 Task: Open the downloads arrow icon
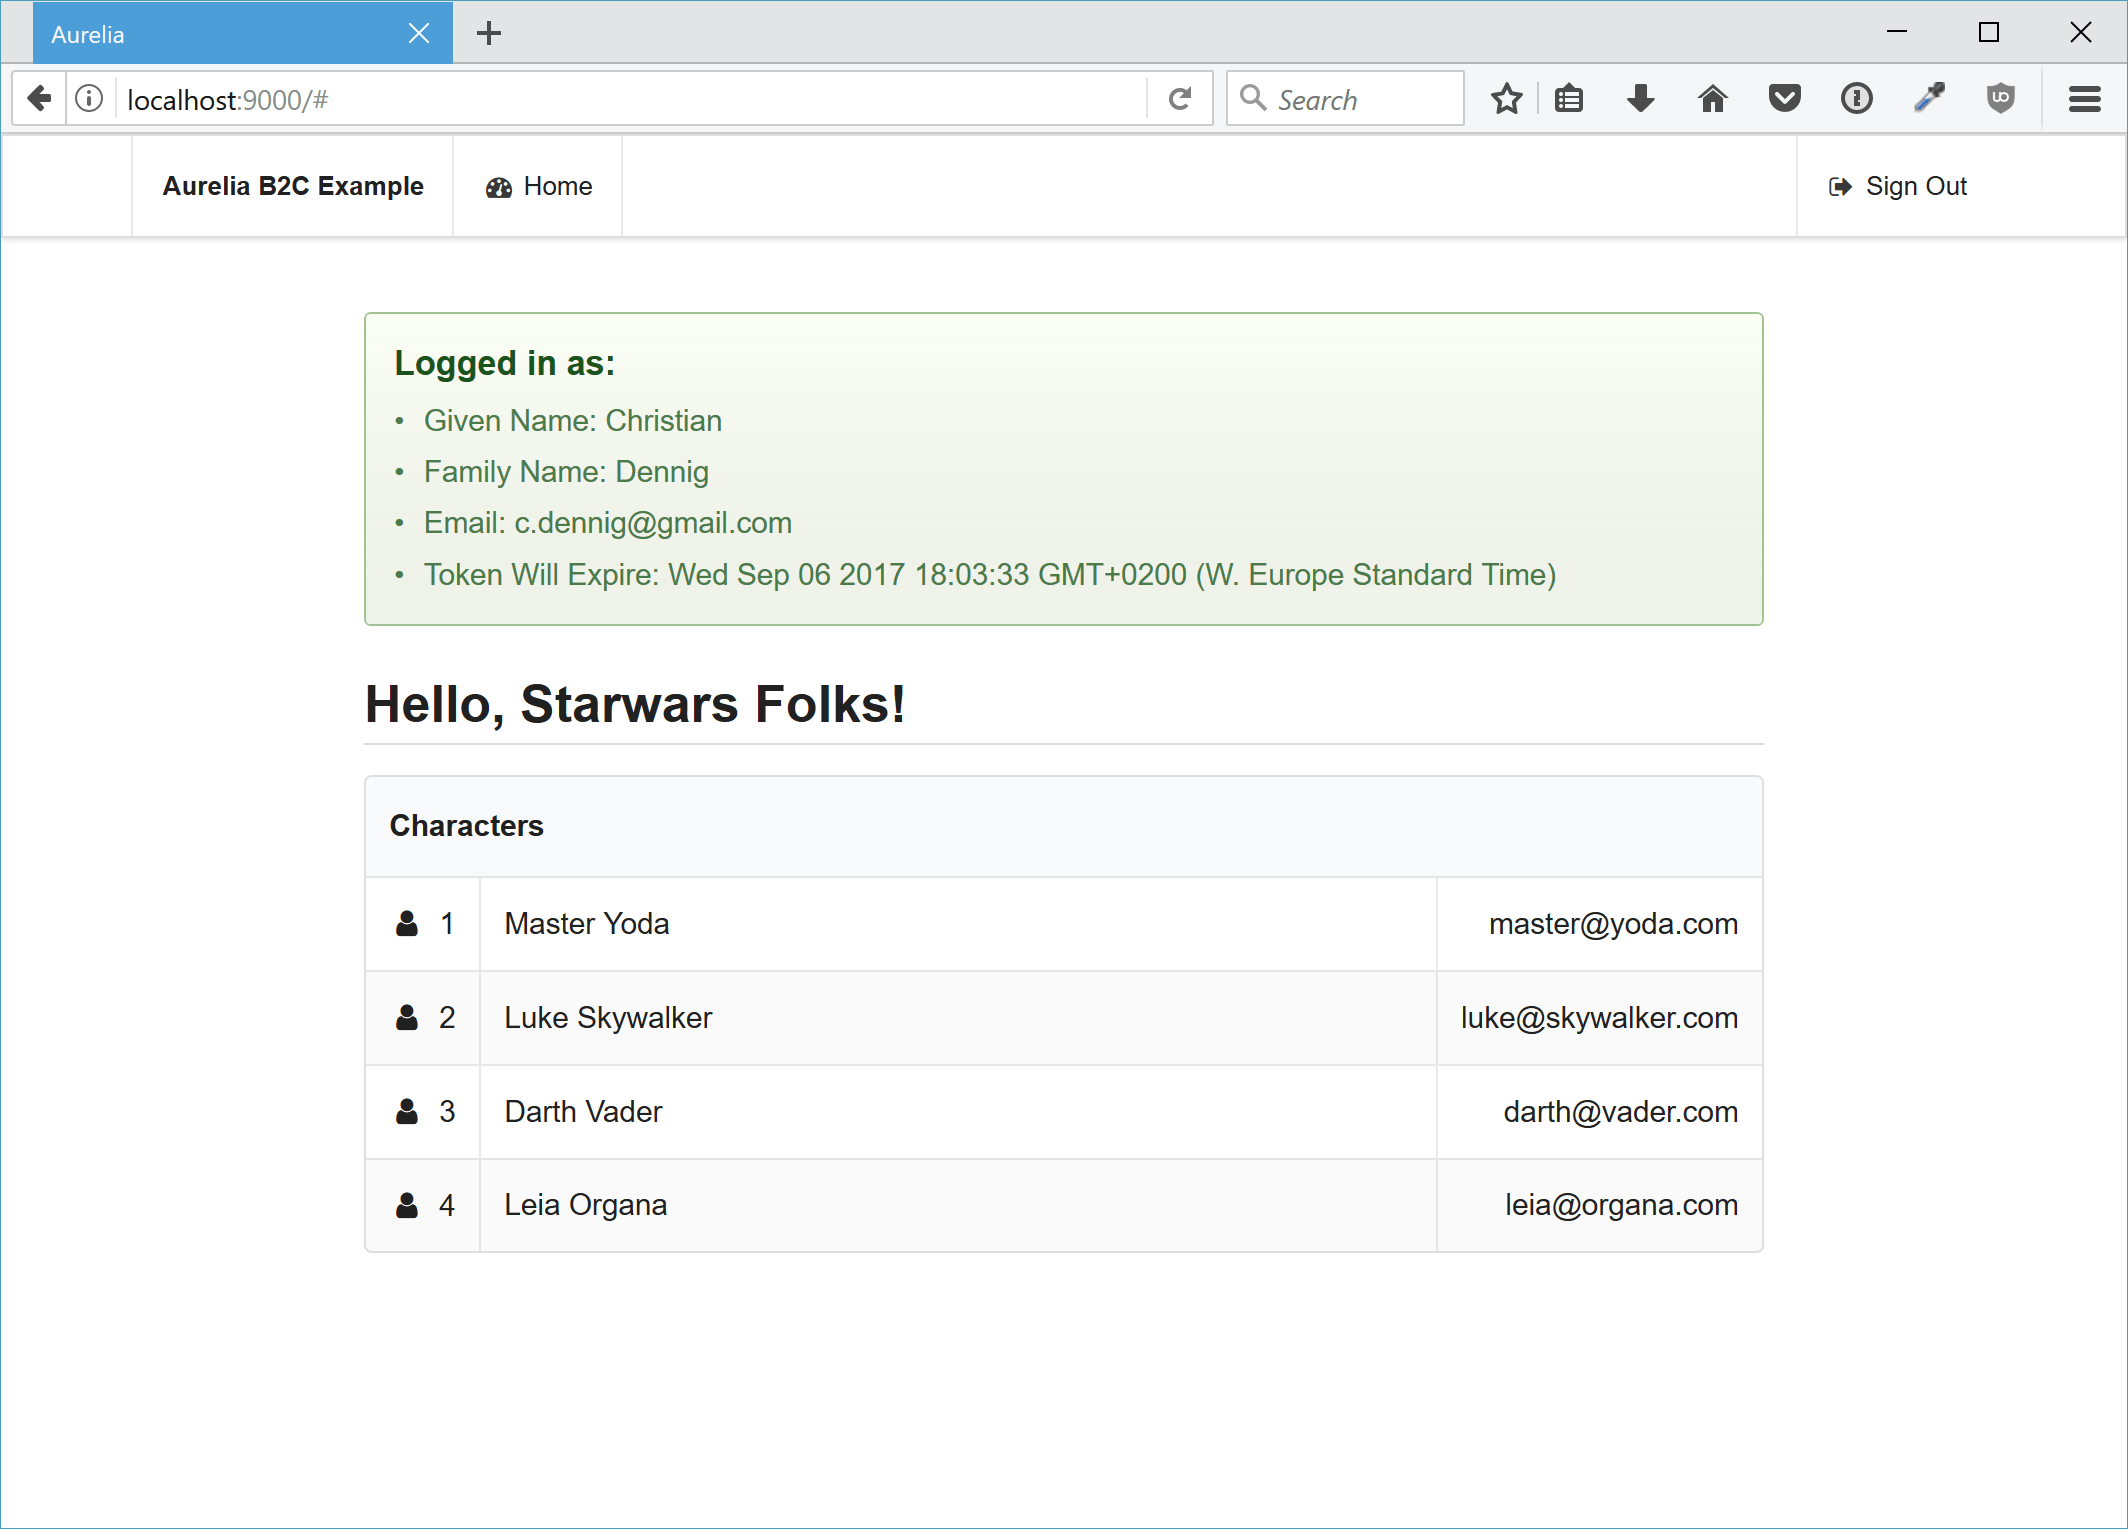(1640, 98)
